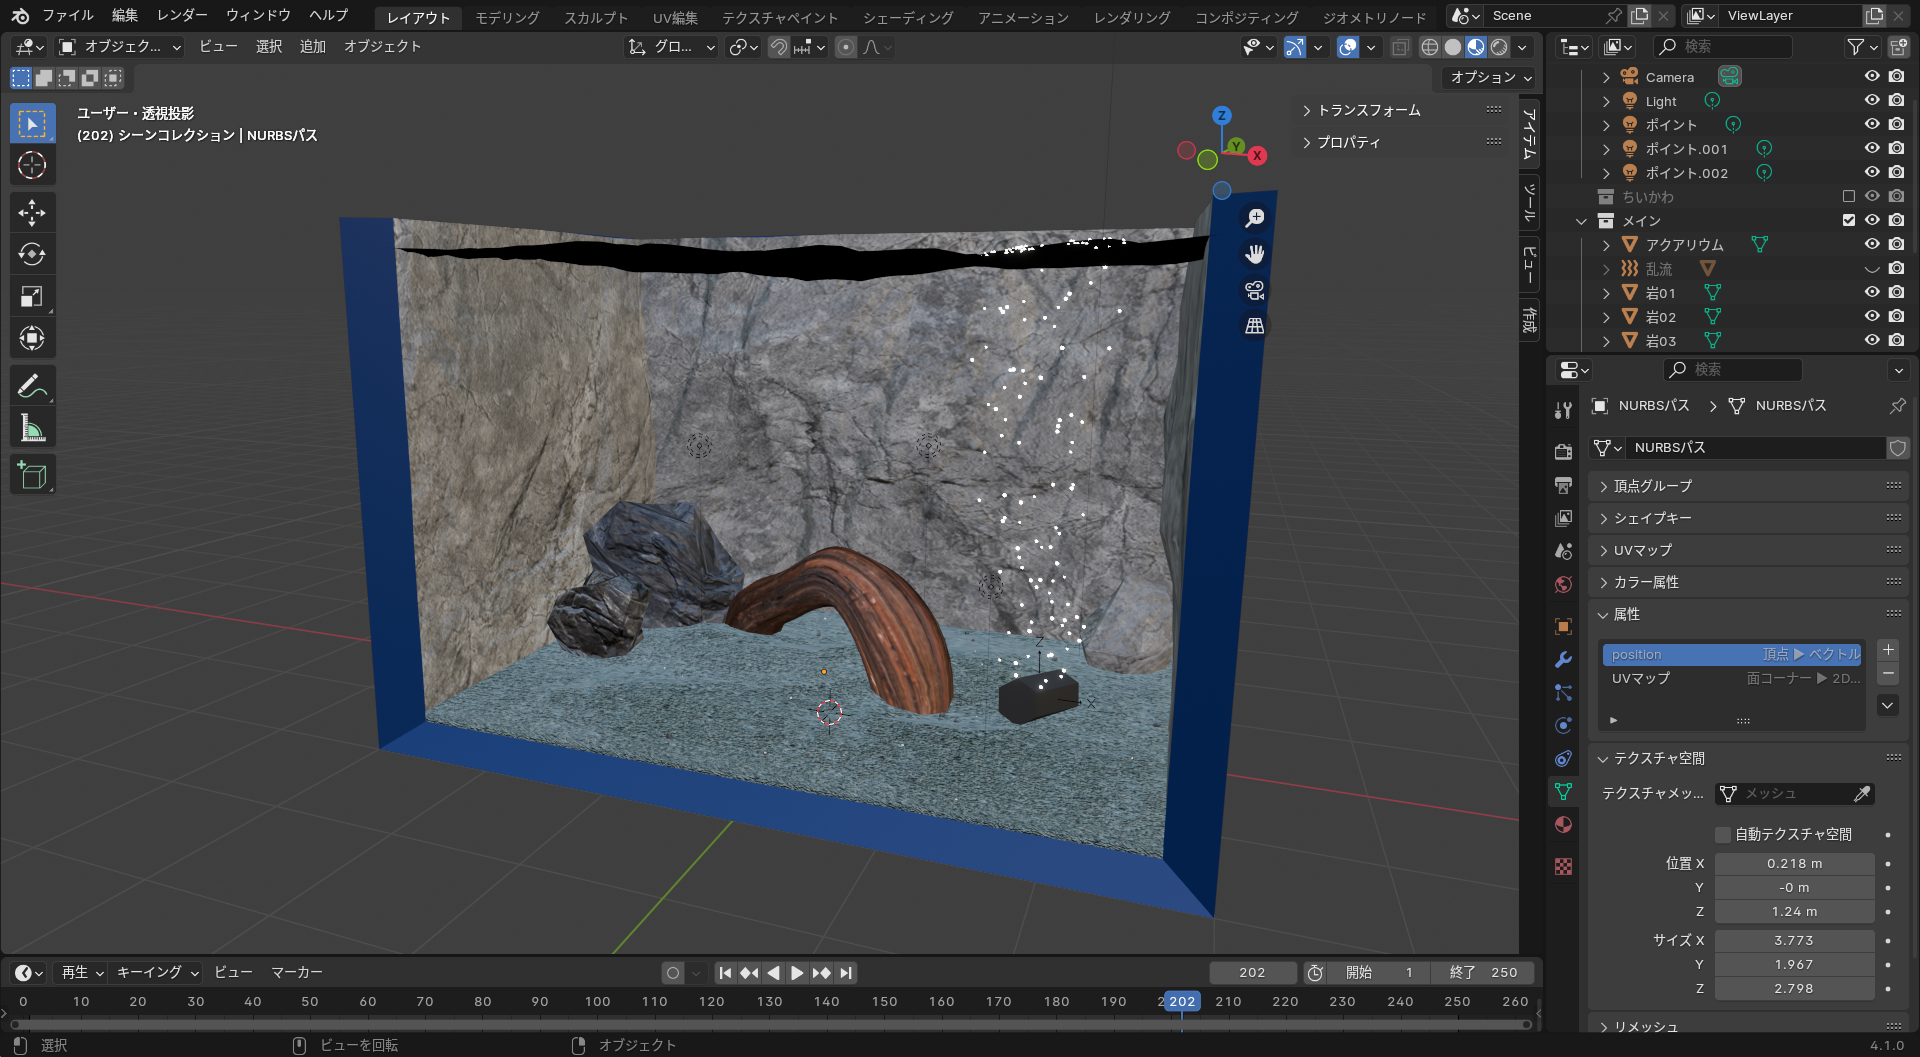Select the Add Cube tool
1920x1057 pixels.
point(32,475)
